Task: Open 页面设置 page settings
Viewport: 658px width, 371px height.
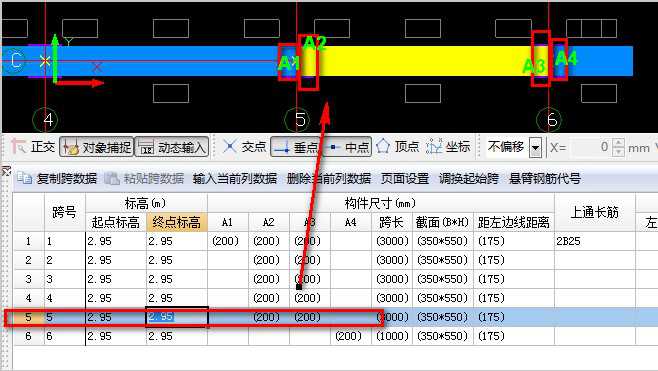Action: click(405, 179)
